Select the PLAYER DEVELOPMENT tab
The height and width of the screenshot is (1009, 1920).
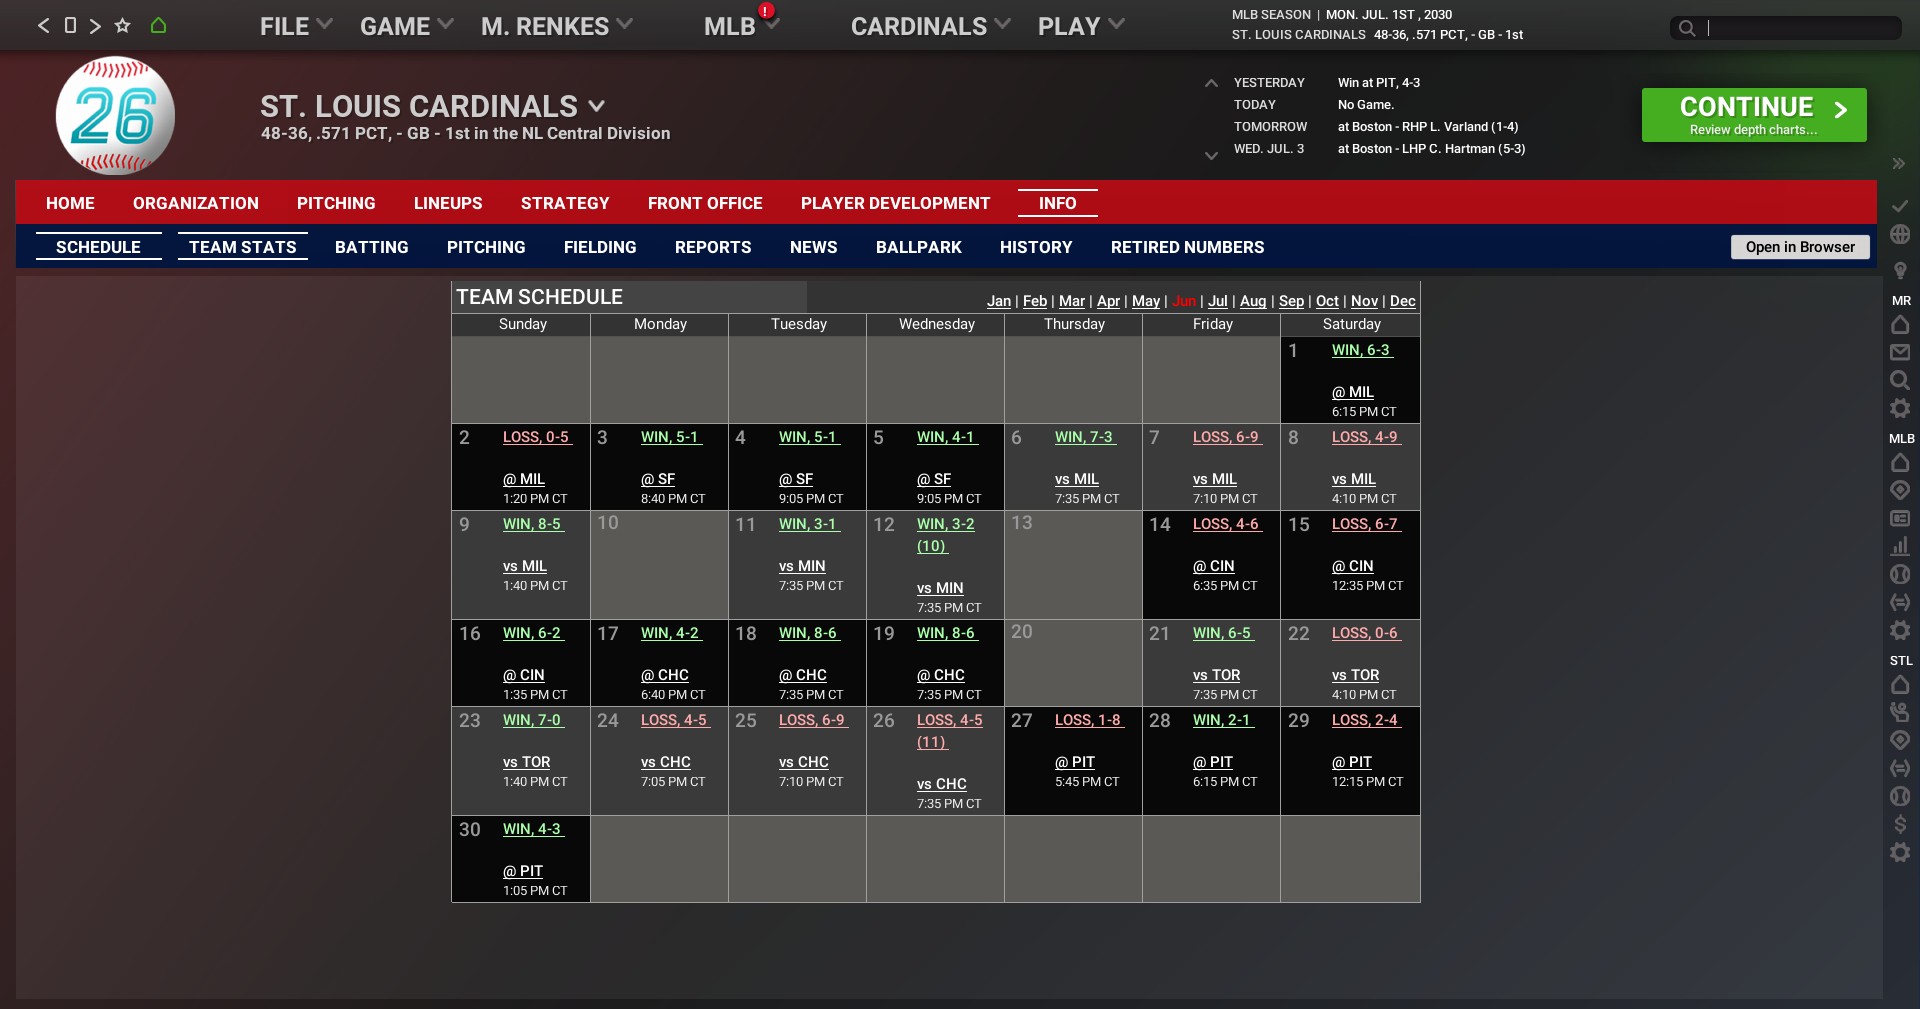coord(896,203)
